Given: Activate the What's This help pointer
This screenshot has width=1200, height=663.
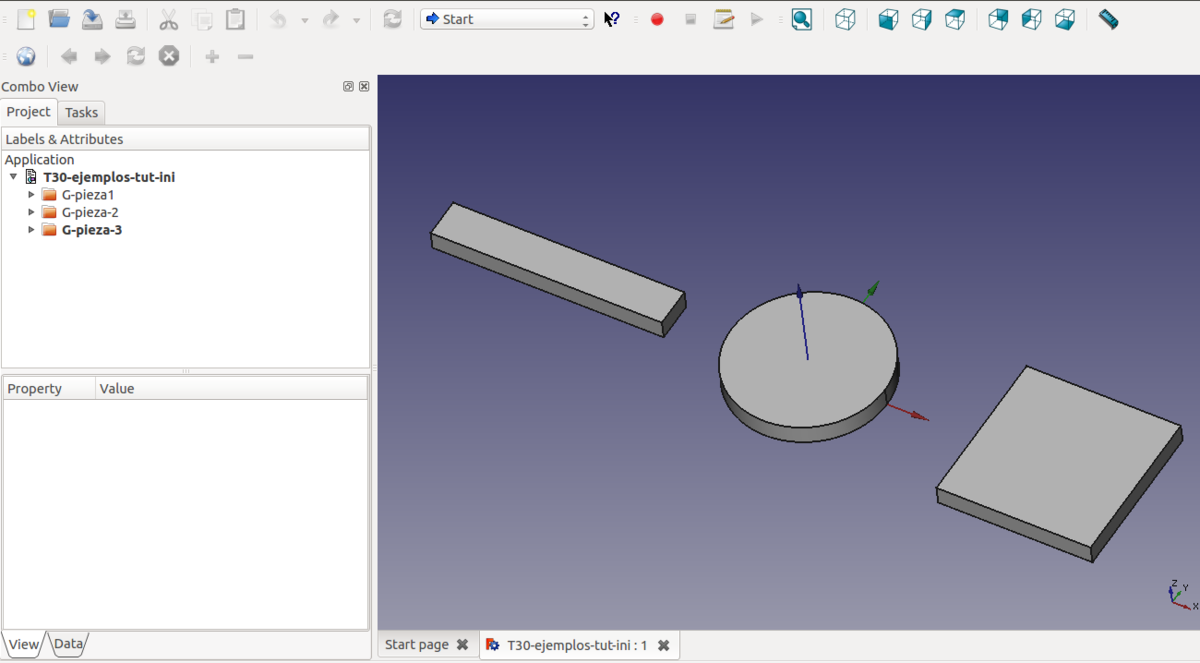Looking at the screenshot, I should [x=612, y=19].
